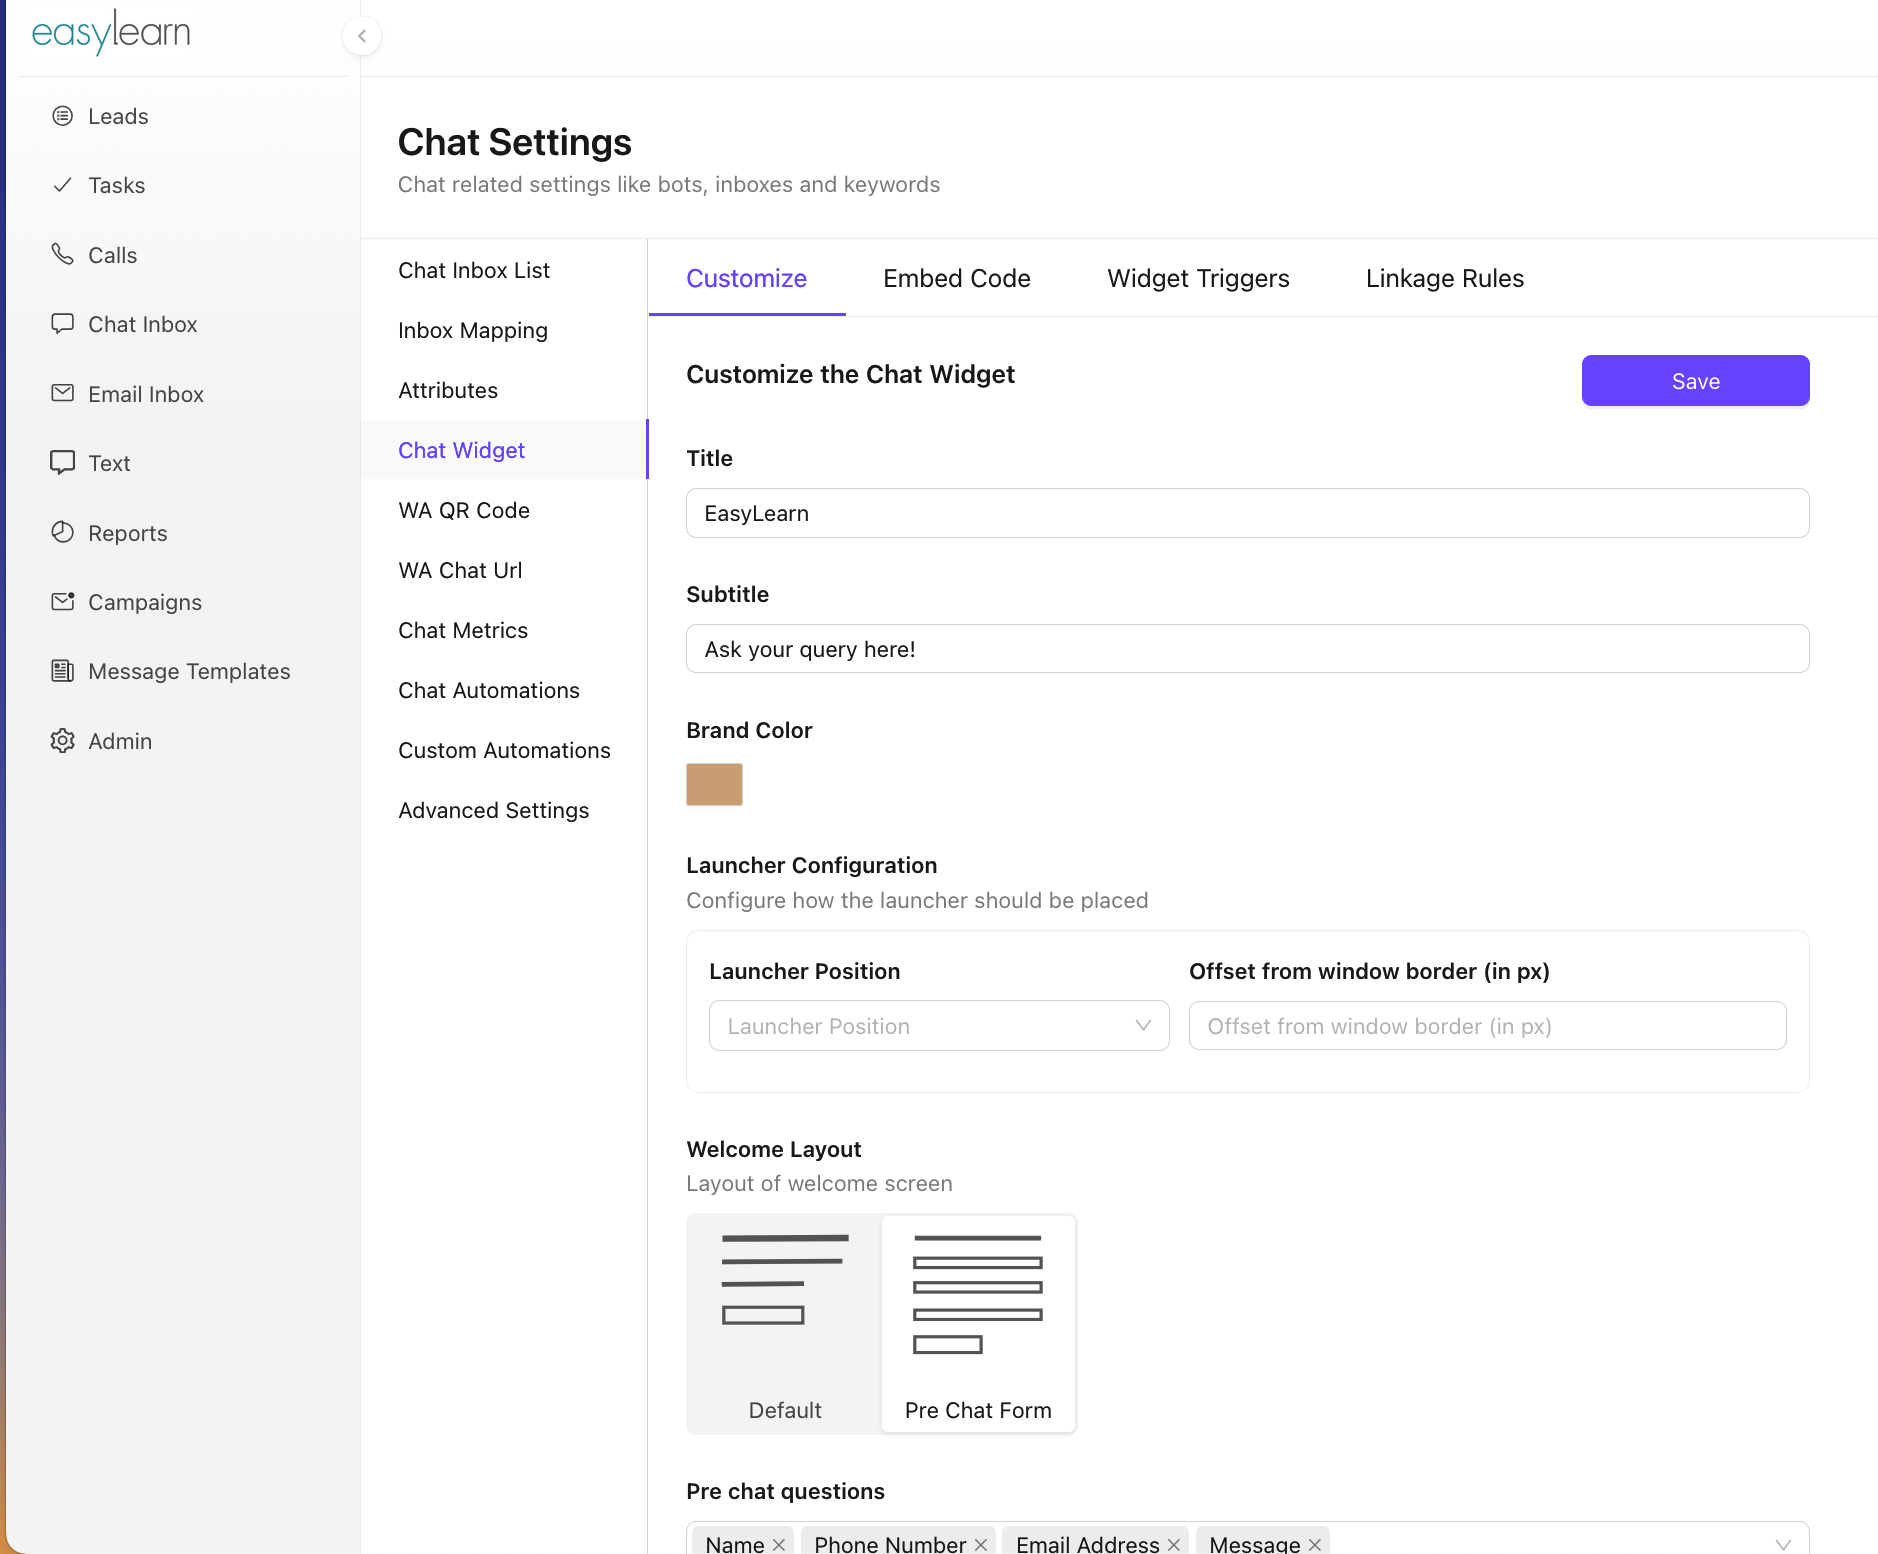Open the Brand Color swatch picker
1878x1554 pixels.
click(x=714, y=784)
